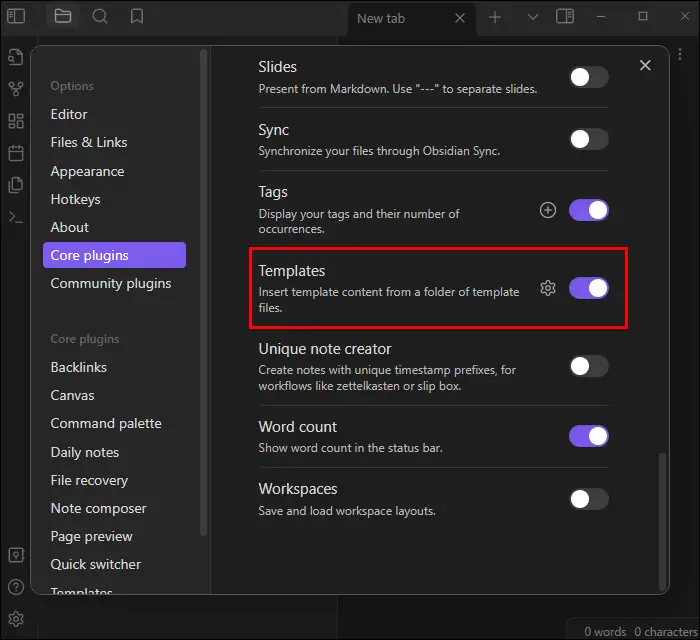Open the help icon in ribbon

pyautogui.click(x=16, y=587)
